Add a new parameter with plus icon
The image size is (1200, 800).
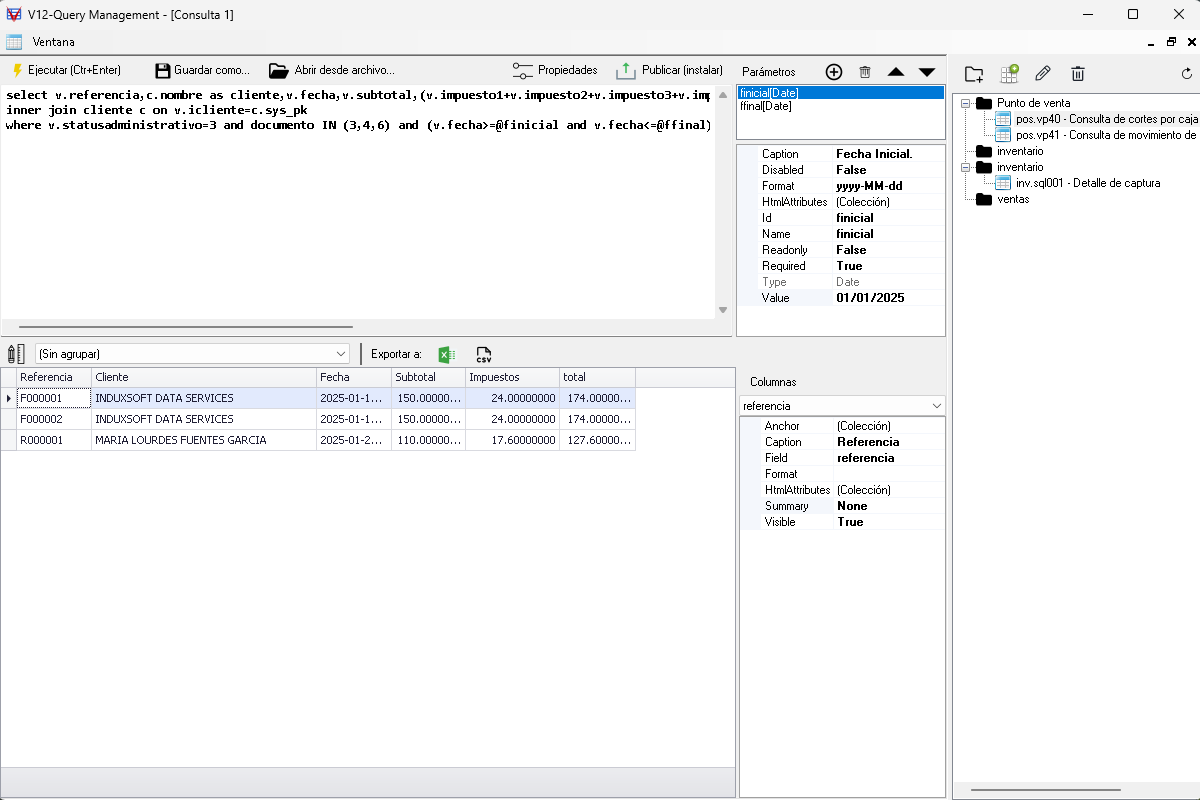pyautogui.click(x=834, y=72)
